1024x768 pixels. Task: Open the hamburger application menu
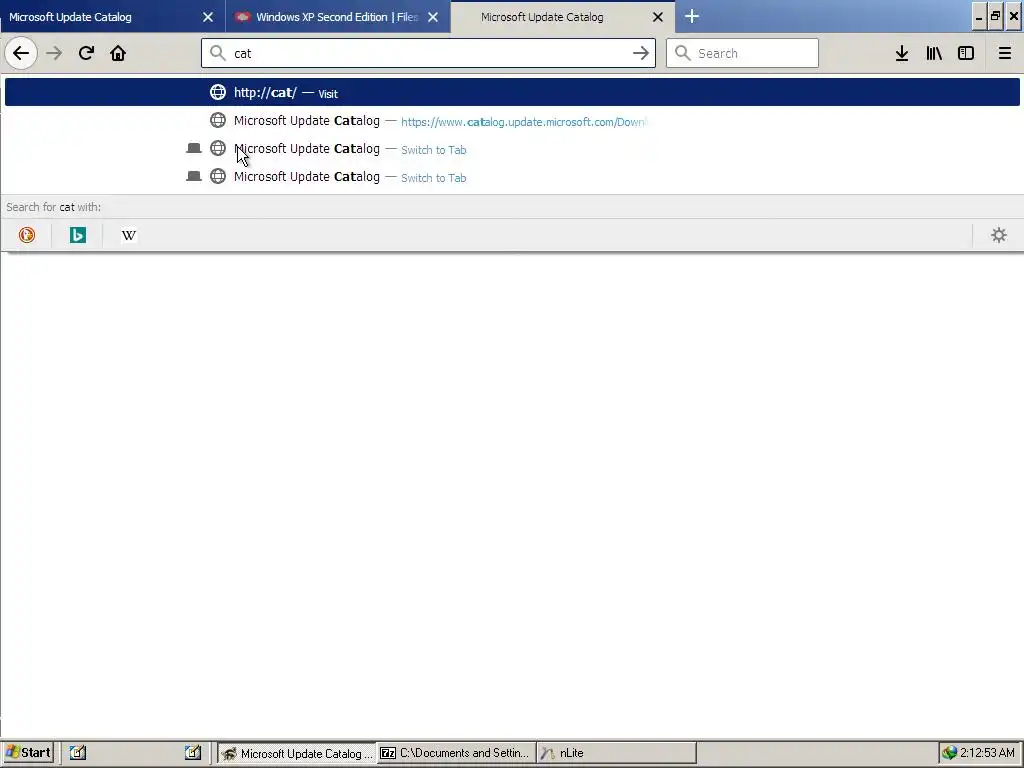click(1004, 53)
